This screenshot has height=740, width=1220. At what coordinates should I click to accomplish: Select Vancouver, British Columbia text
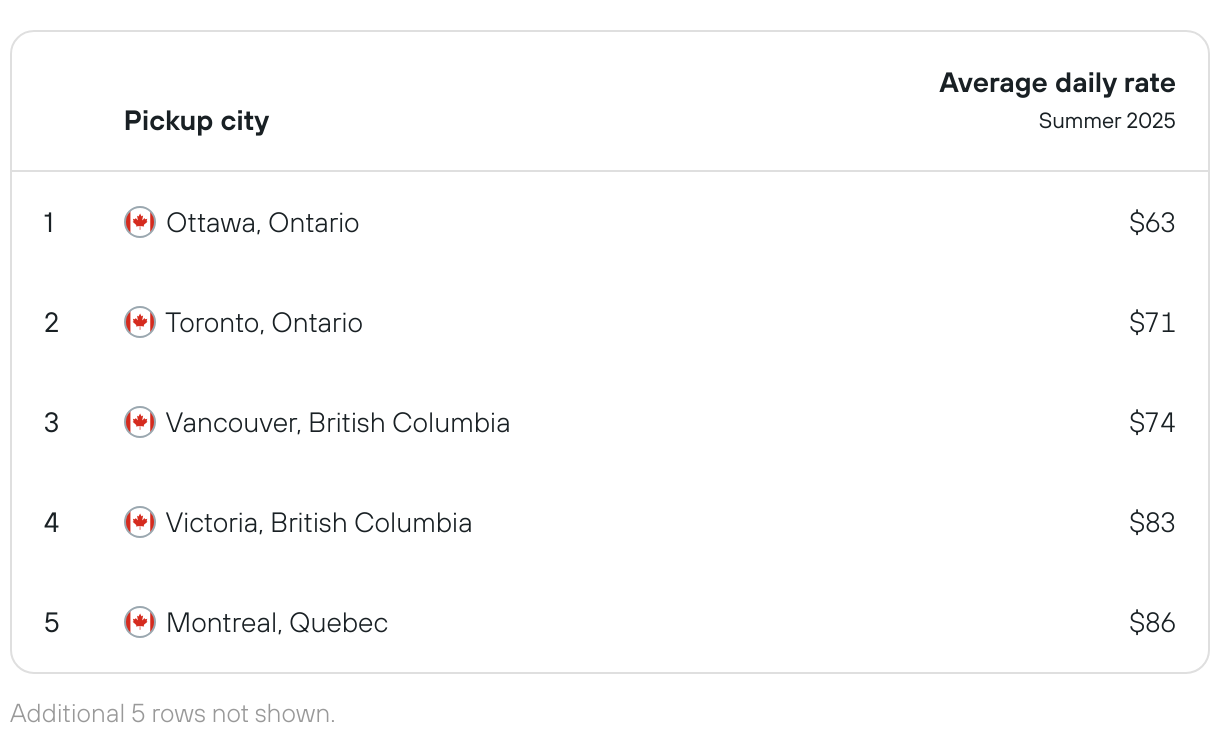coord(338,423)
